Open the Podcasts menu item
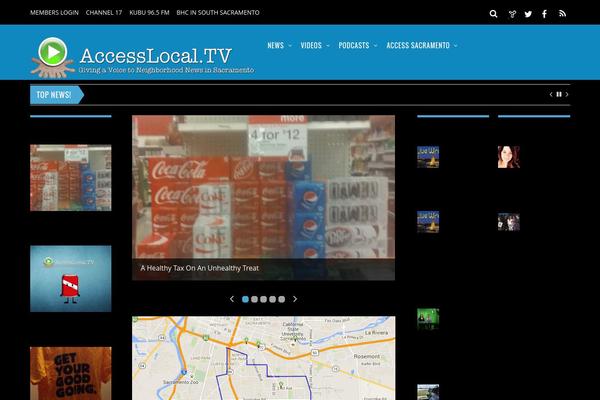 [354, 45]
